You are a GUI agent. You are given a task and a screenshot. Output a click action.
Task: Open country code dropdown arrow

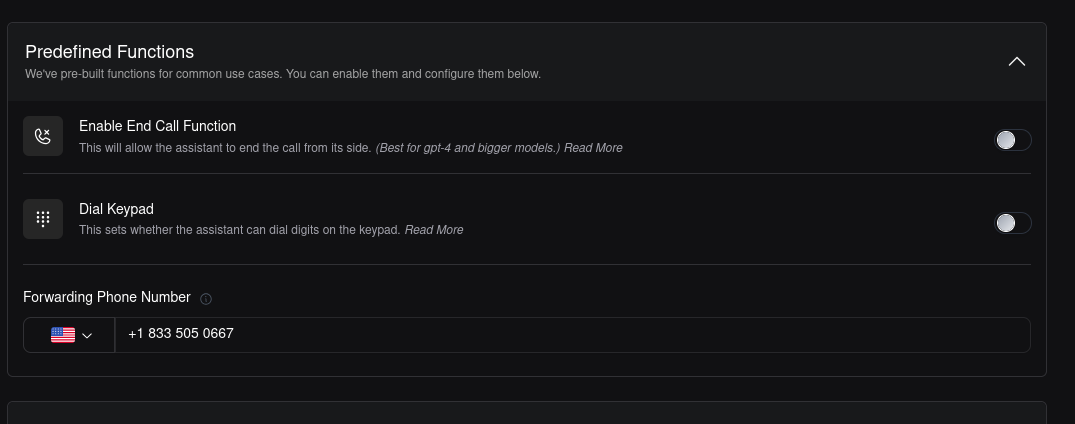tap(87, 336)
